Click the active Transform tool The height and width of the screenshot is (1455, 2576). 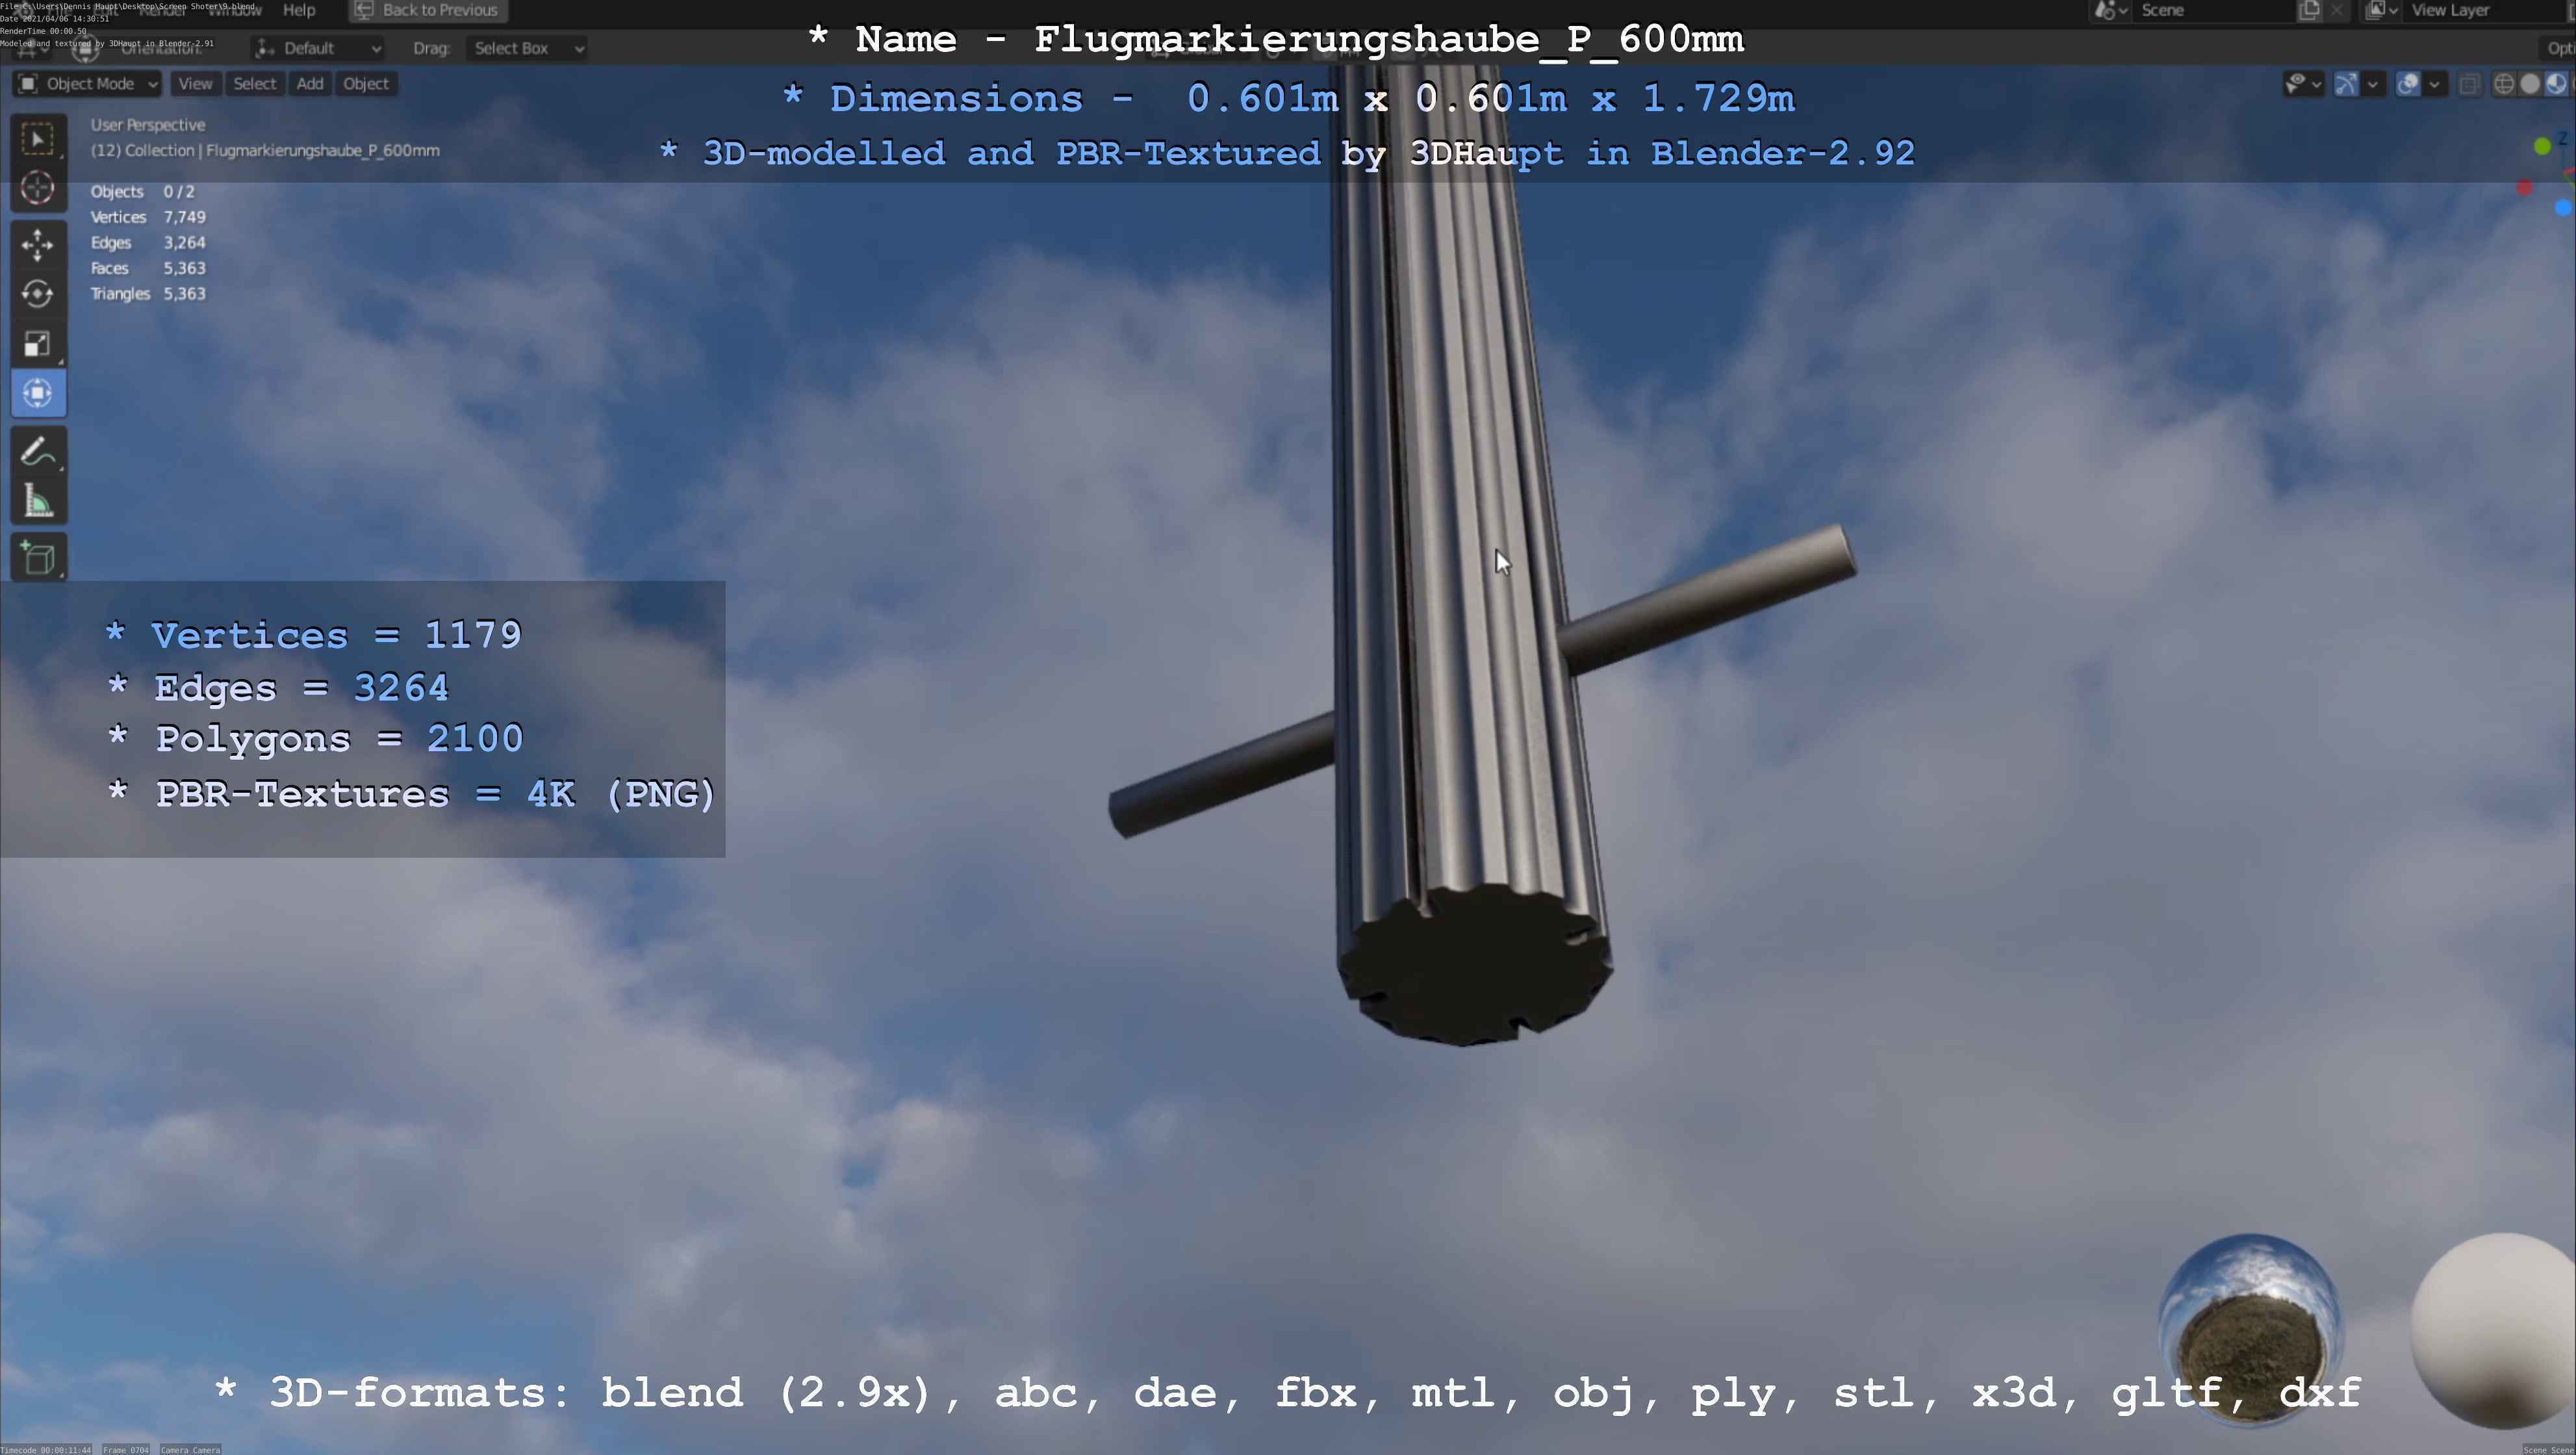pyautogui.click(x=38, y=393)
